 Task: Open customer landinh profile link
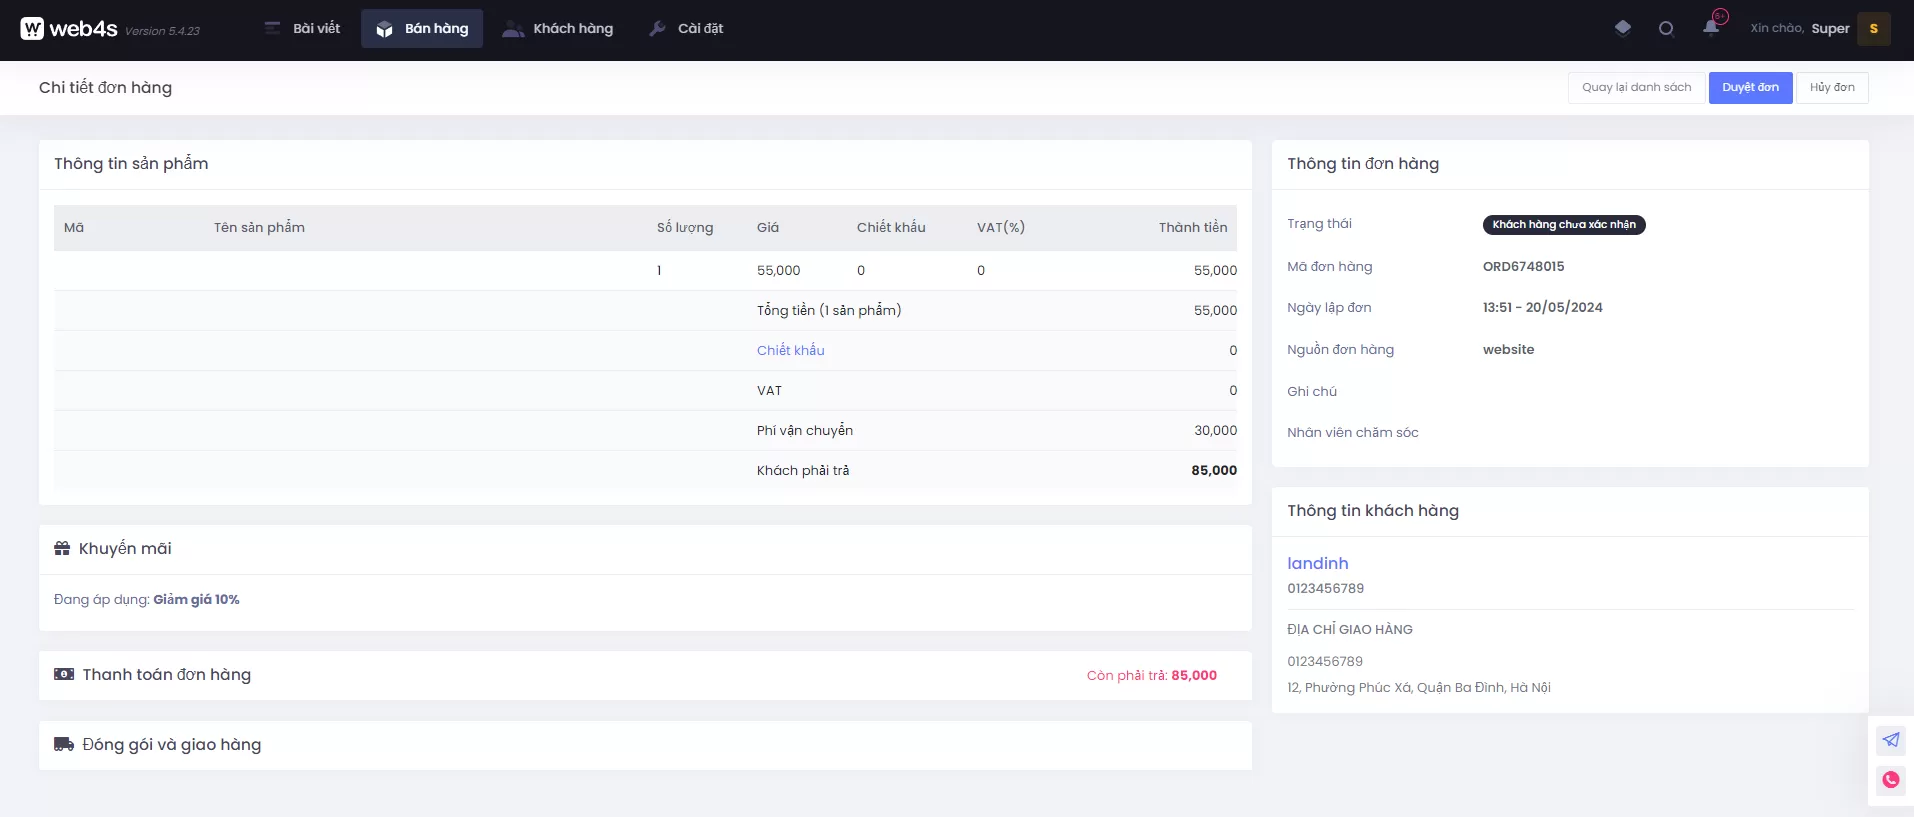tap(1317, 564)
